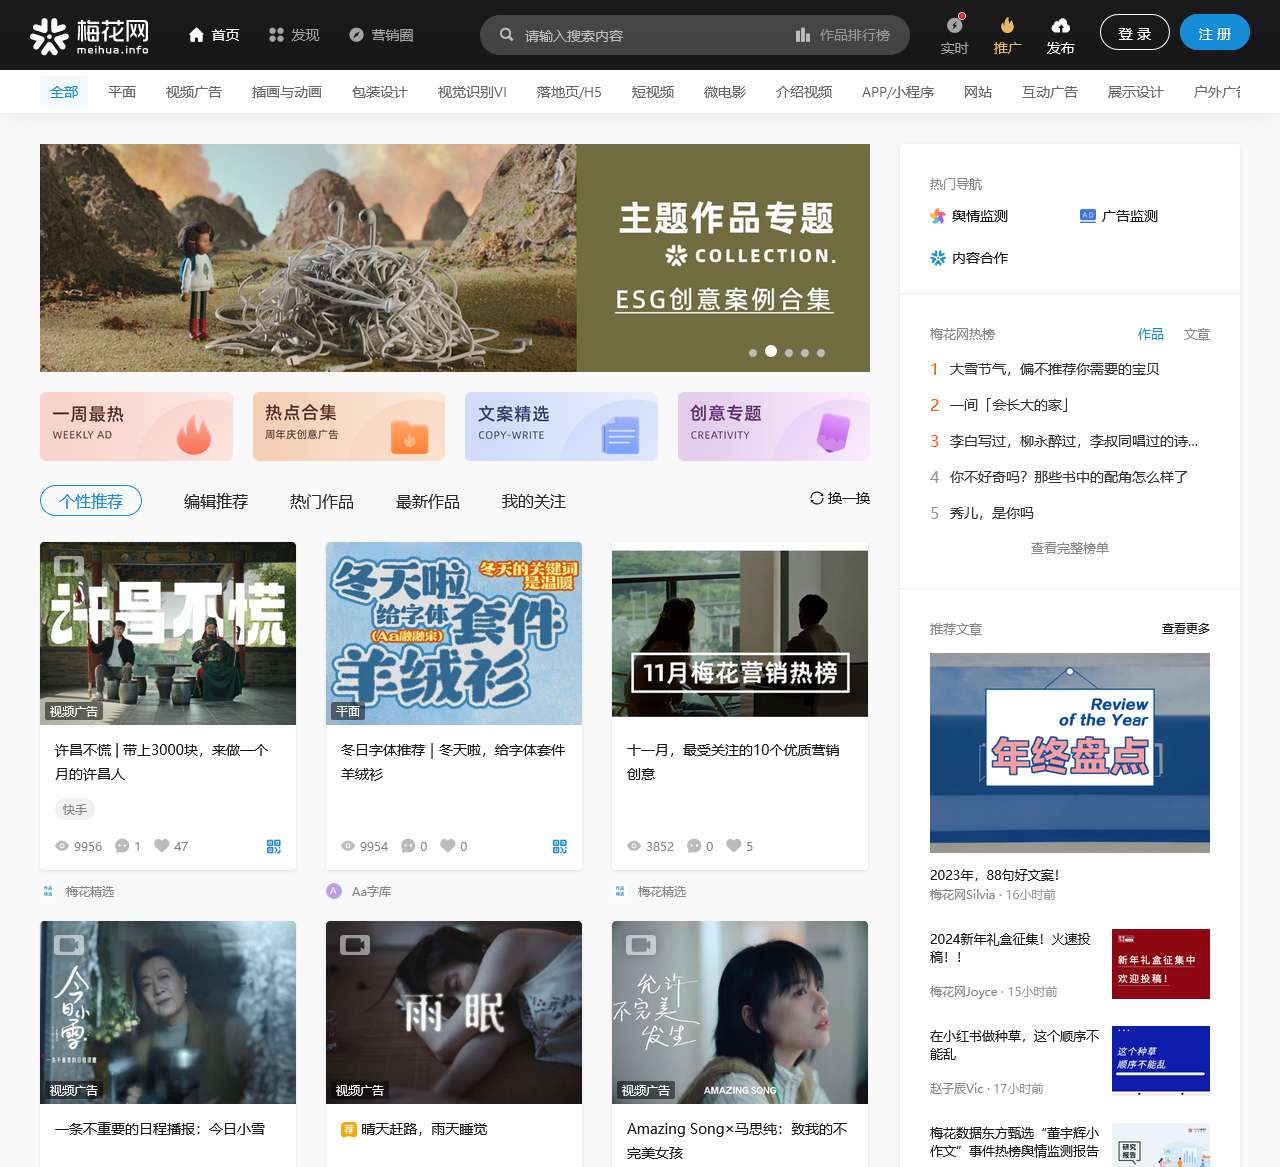Switch hot list to 文章
The image size is (1280, 1167).
tap(1196, 334)
